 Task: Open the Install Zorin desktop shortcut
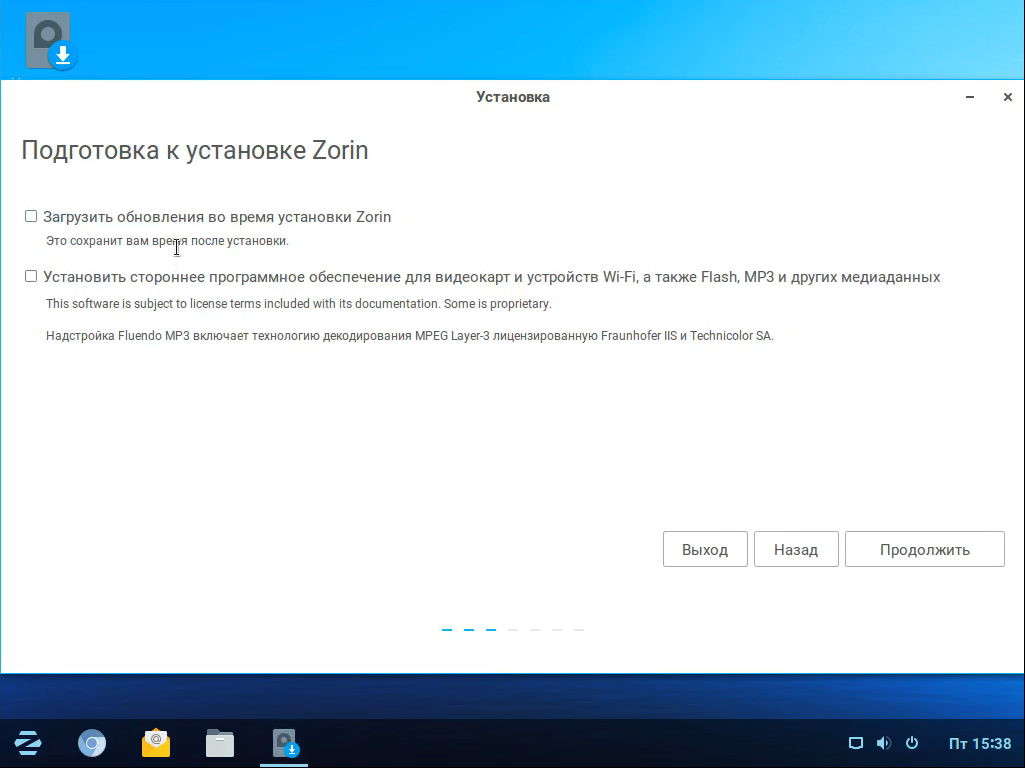coord(51,42)
